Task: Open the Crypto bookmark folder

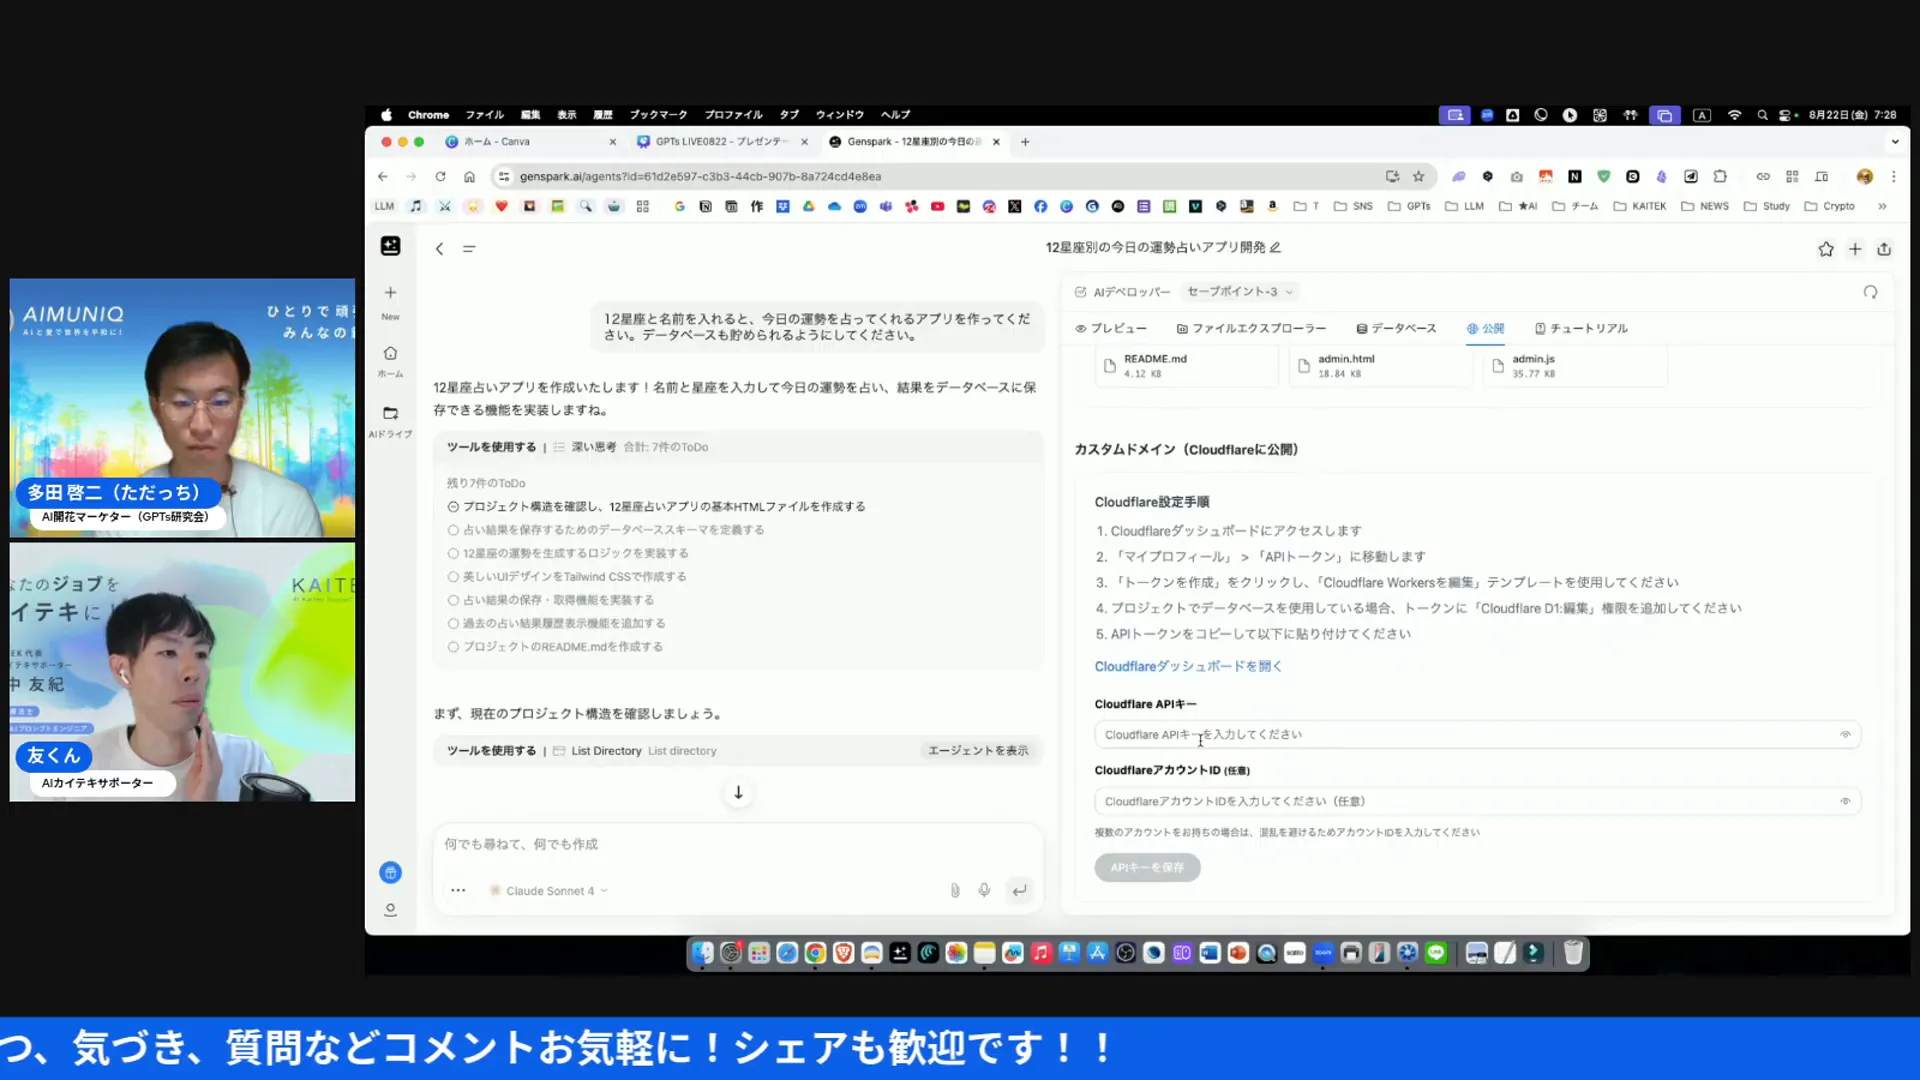Action: [1829, 206]
